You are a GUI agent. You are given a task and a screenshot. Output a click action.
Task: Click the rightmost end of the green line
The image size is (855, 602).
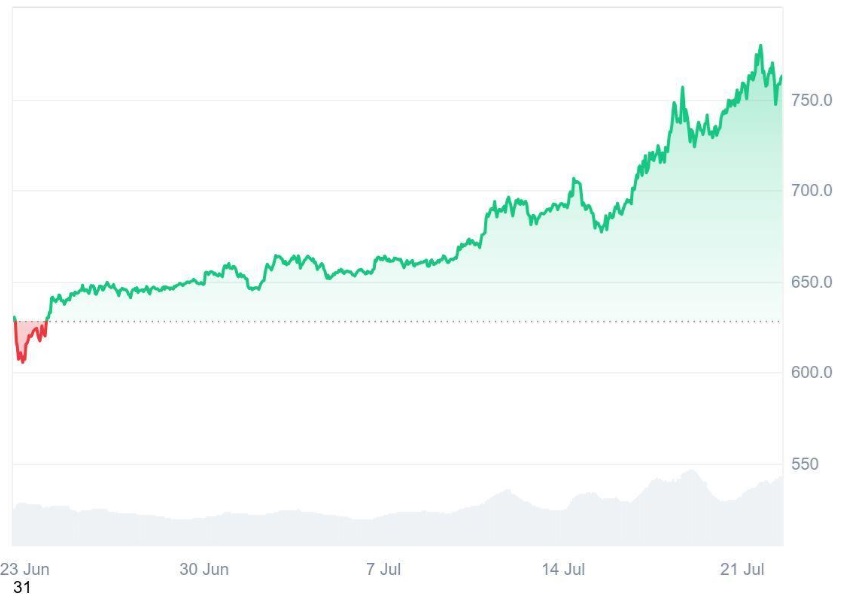click(x=781, y=77)
